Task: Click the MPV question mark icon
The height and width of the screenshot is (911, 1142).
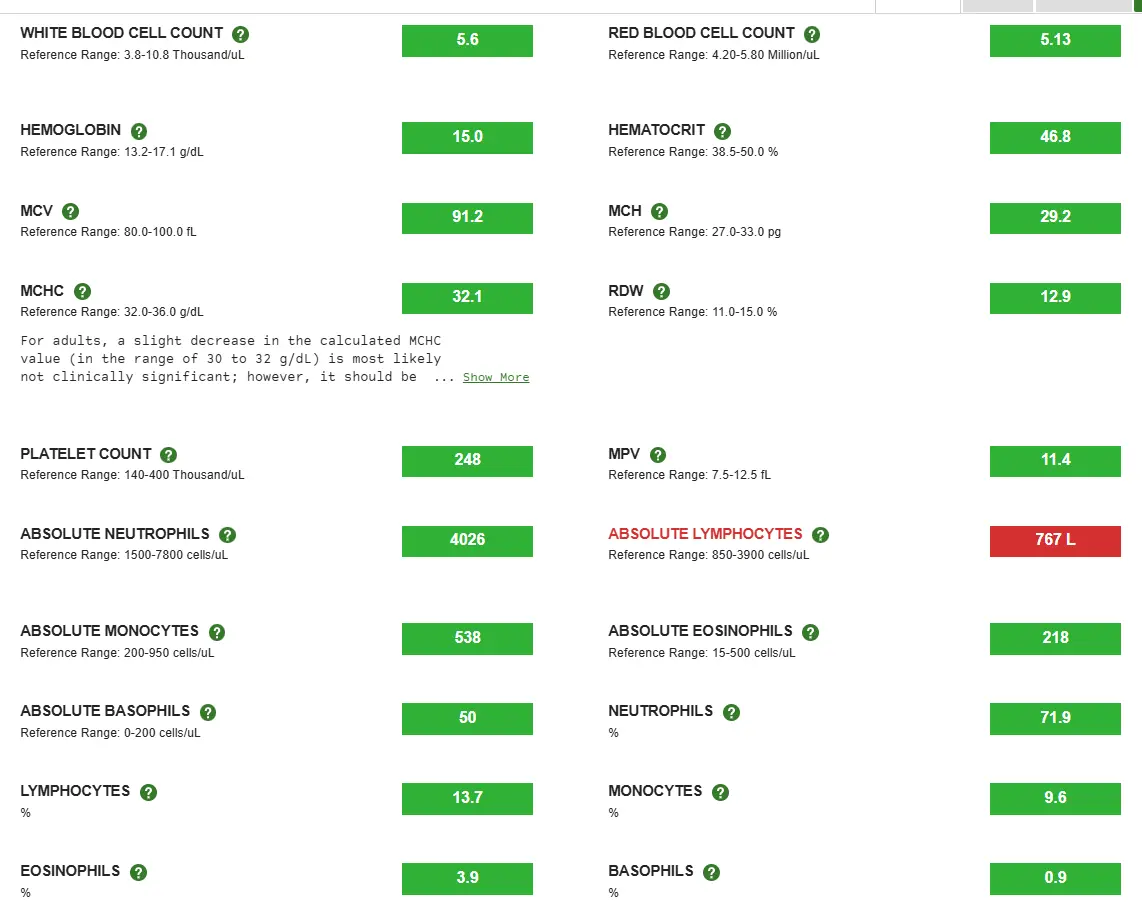Action: click(658, 454)
